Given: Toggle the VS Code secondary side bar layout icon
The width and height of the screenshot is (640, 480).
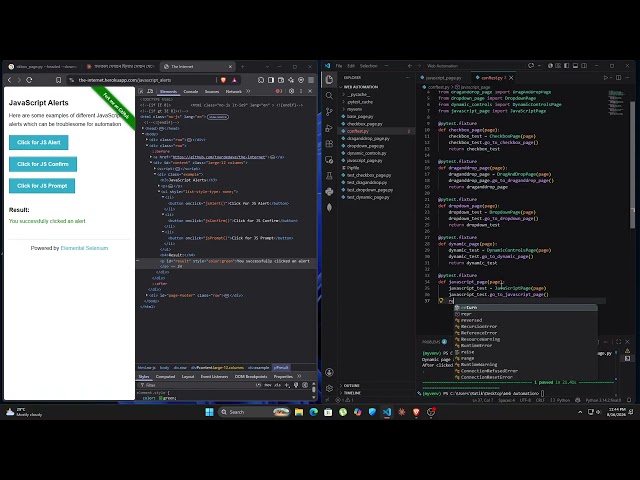Looking at the screenshot, I should pyautogui.click(x=584, y=66).
